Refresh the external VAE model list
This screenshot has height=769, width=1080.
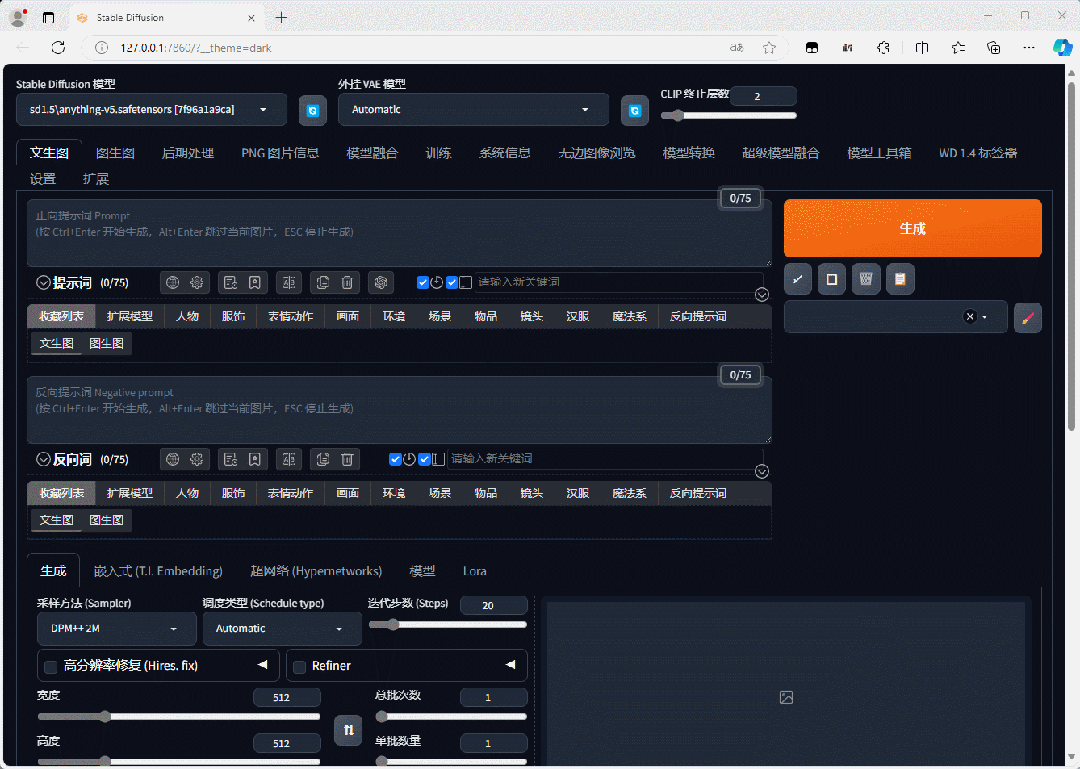pyautogui.click(x=634, y=110)
